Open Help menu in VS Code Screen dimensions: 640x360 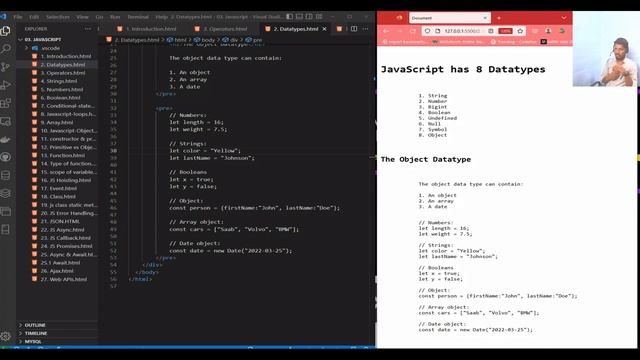point(162,17)
